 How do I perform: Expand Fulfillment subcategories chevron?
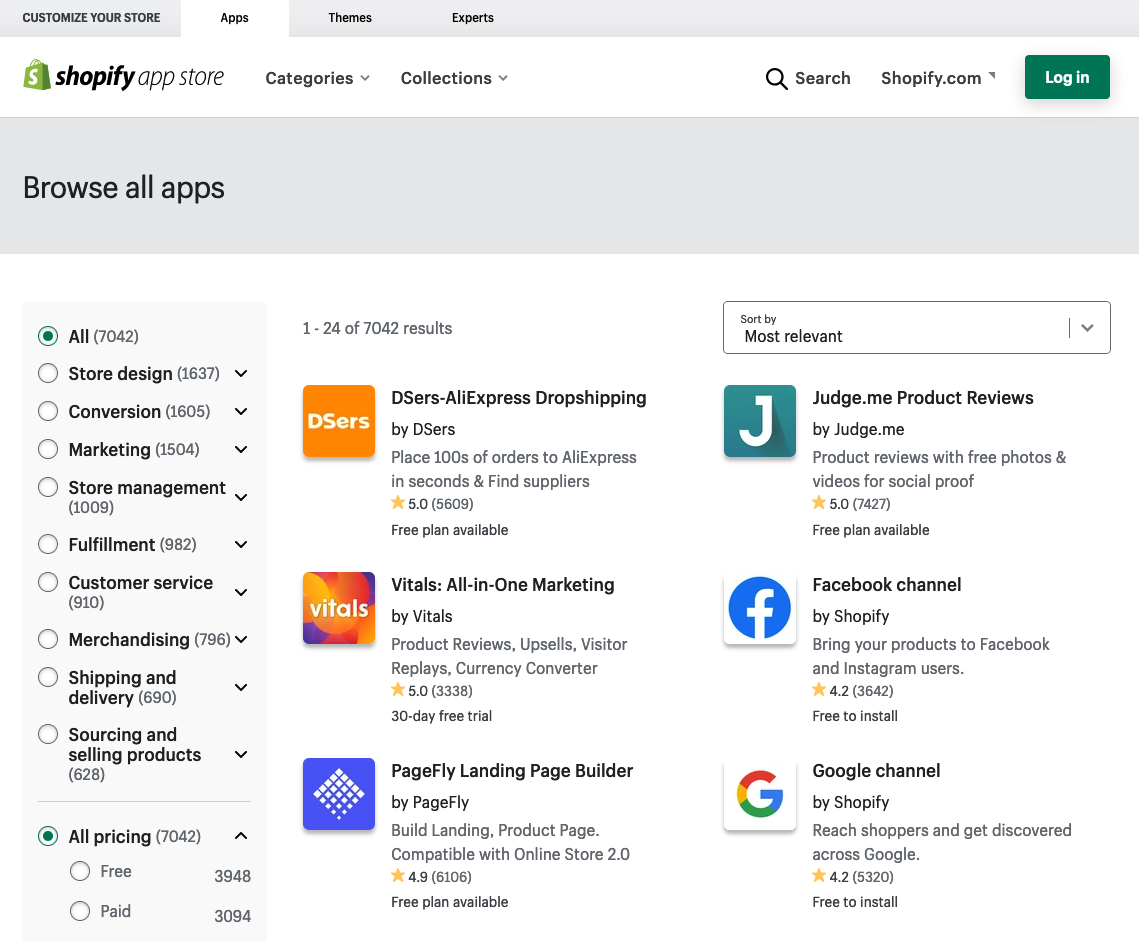click(241, 544)
